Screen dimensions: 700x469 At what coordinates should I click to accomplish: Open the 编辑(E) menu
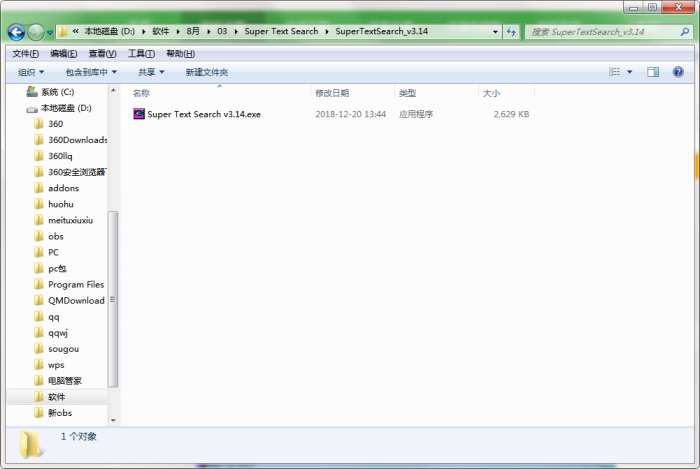63,54
